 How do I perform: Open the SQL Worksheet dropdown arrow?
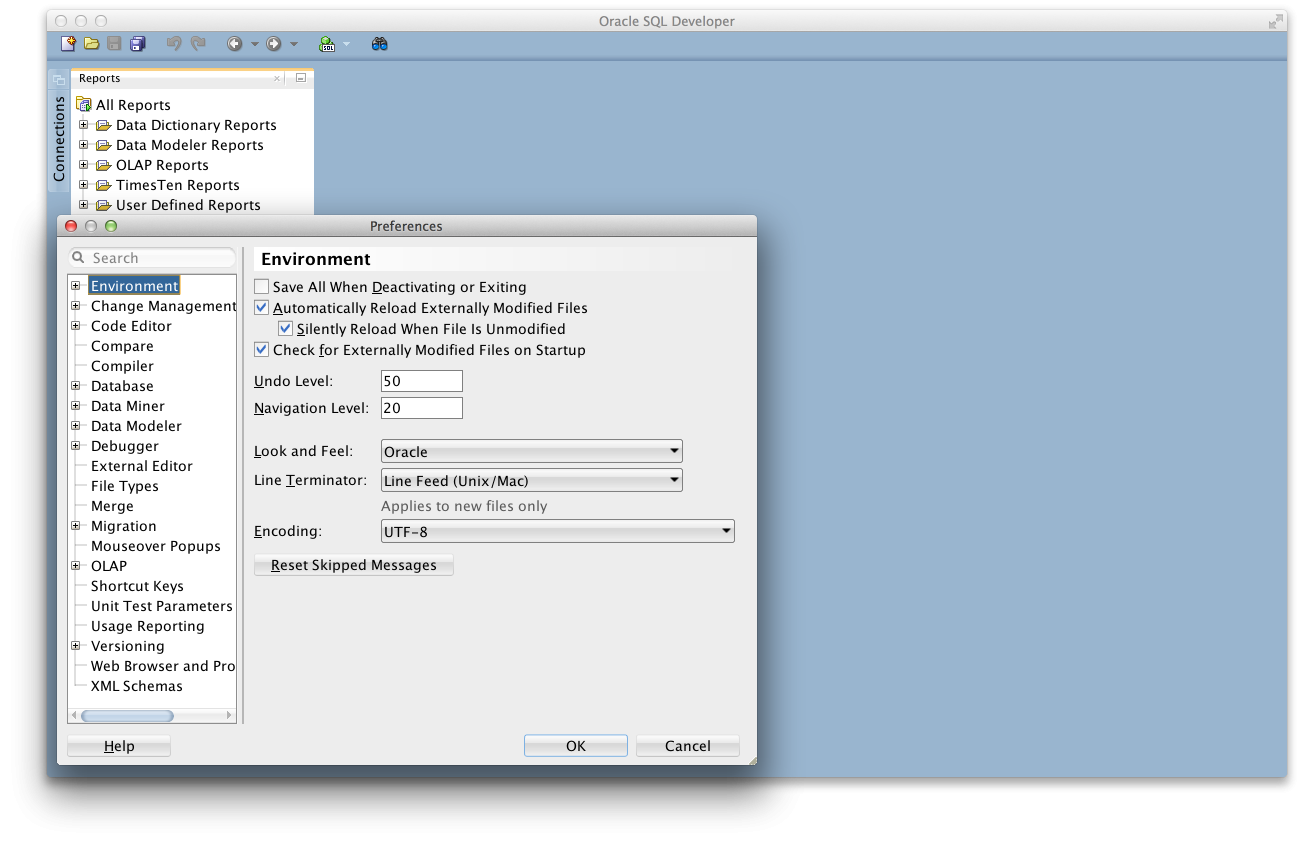(x=346, y=44)
